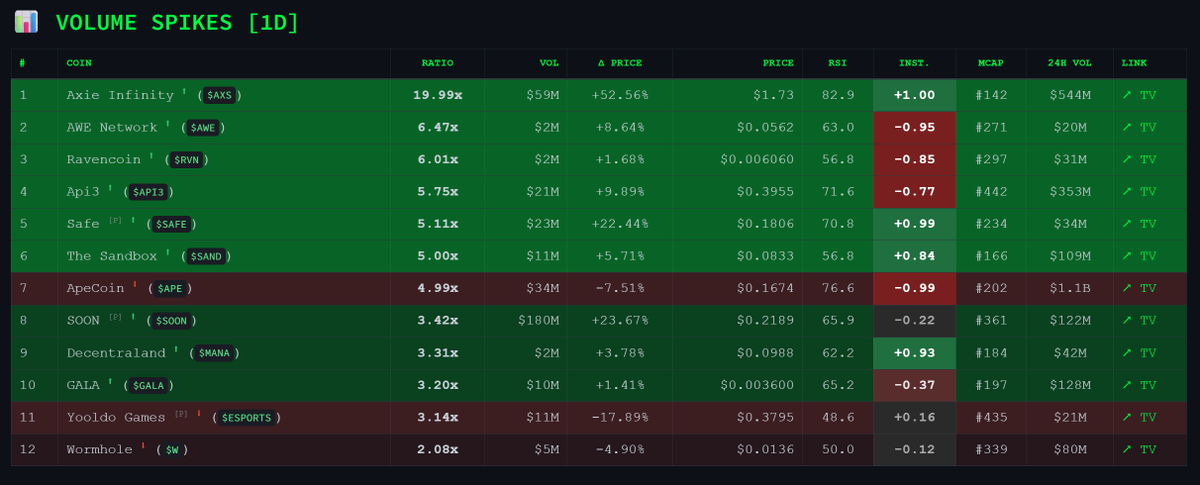Open the TV link for GALA
1200x485 pixels.
point(1139,385)
